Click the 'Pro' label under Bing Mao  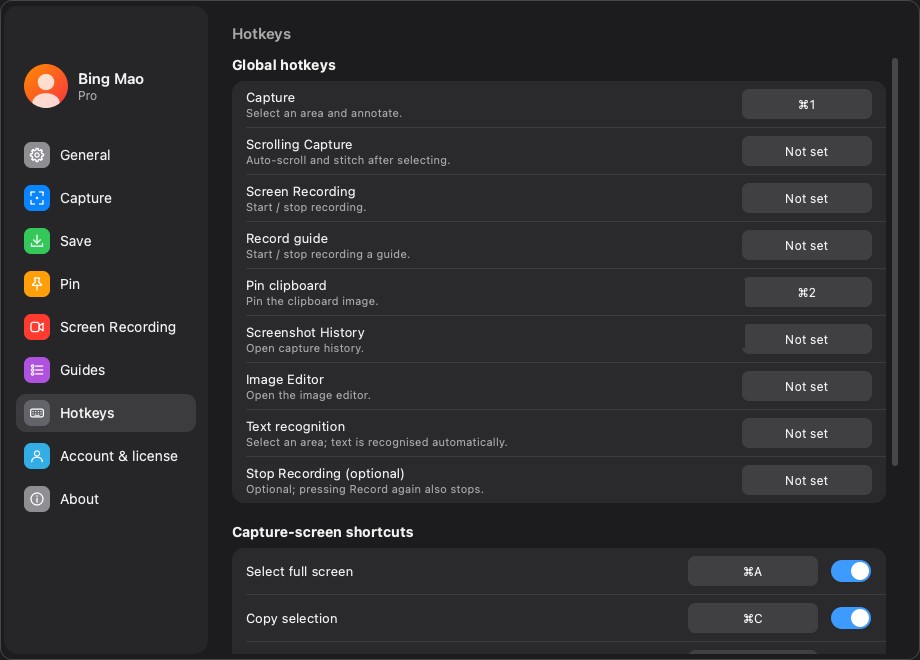click(87, 96)
